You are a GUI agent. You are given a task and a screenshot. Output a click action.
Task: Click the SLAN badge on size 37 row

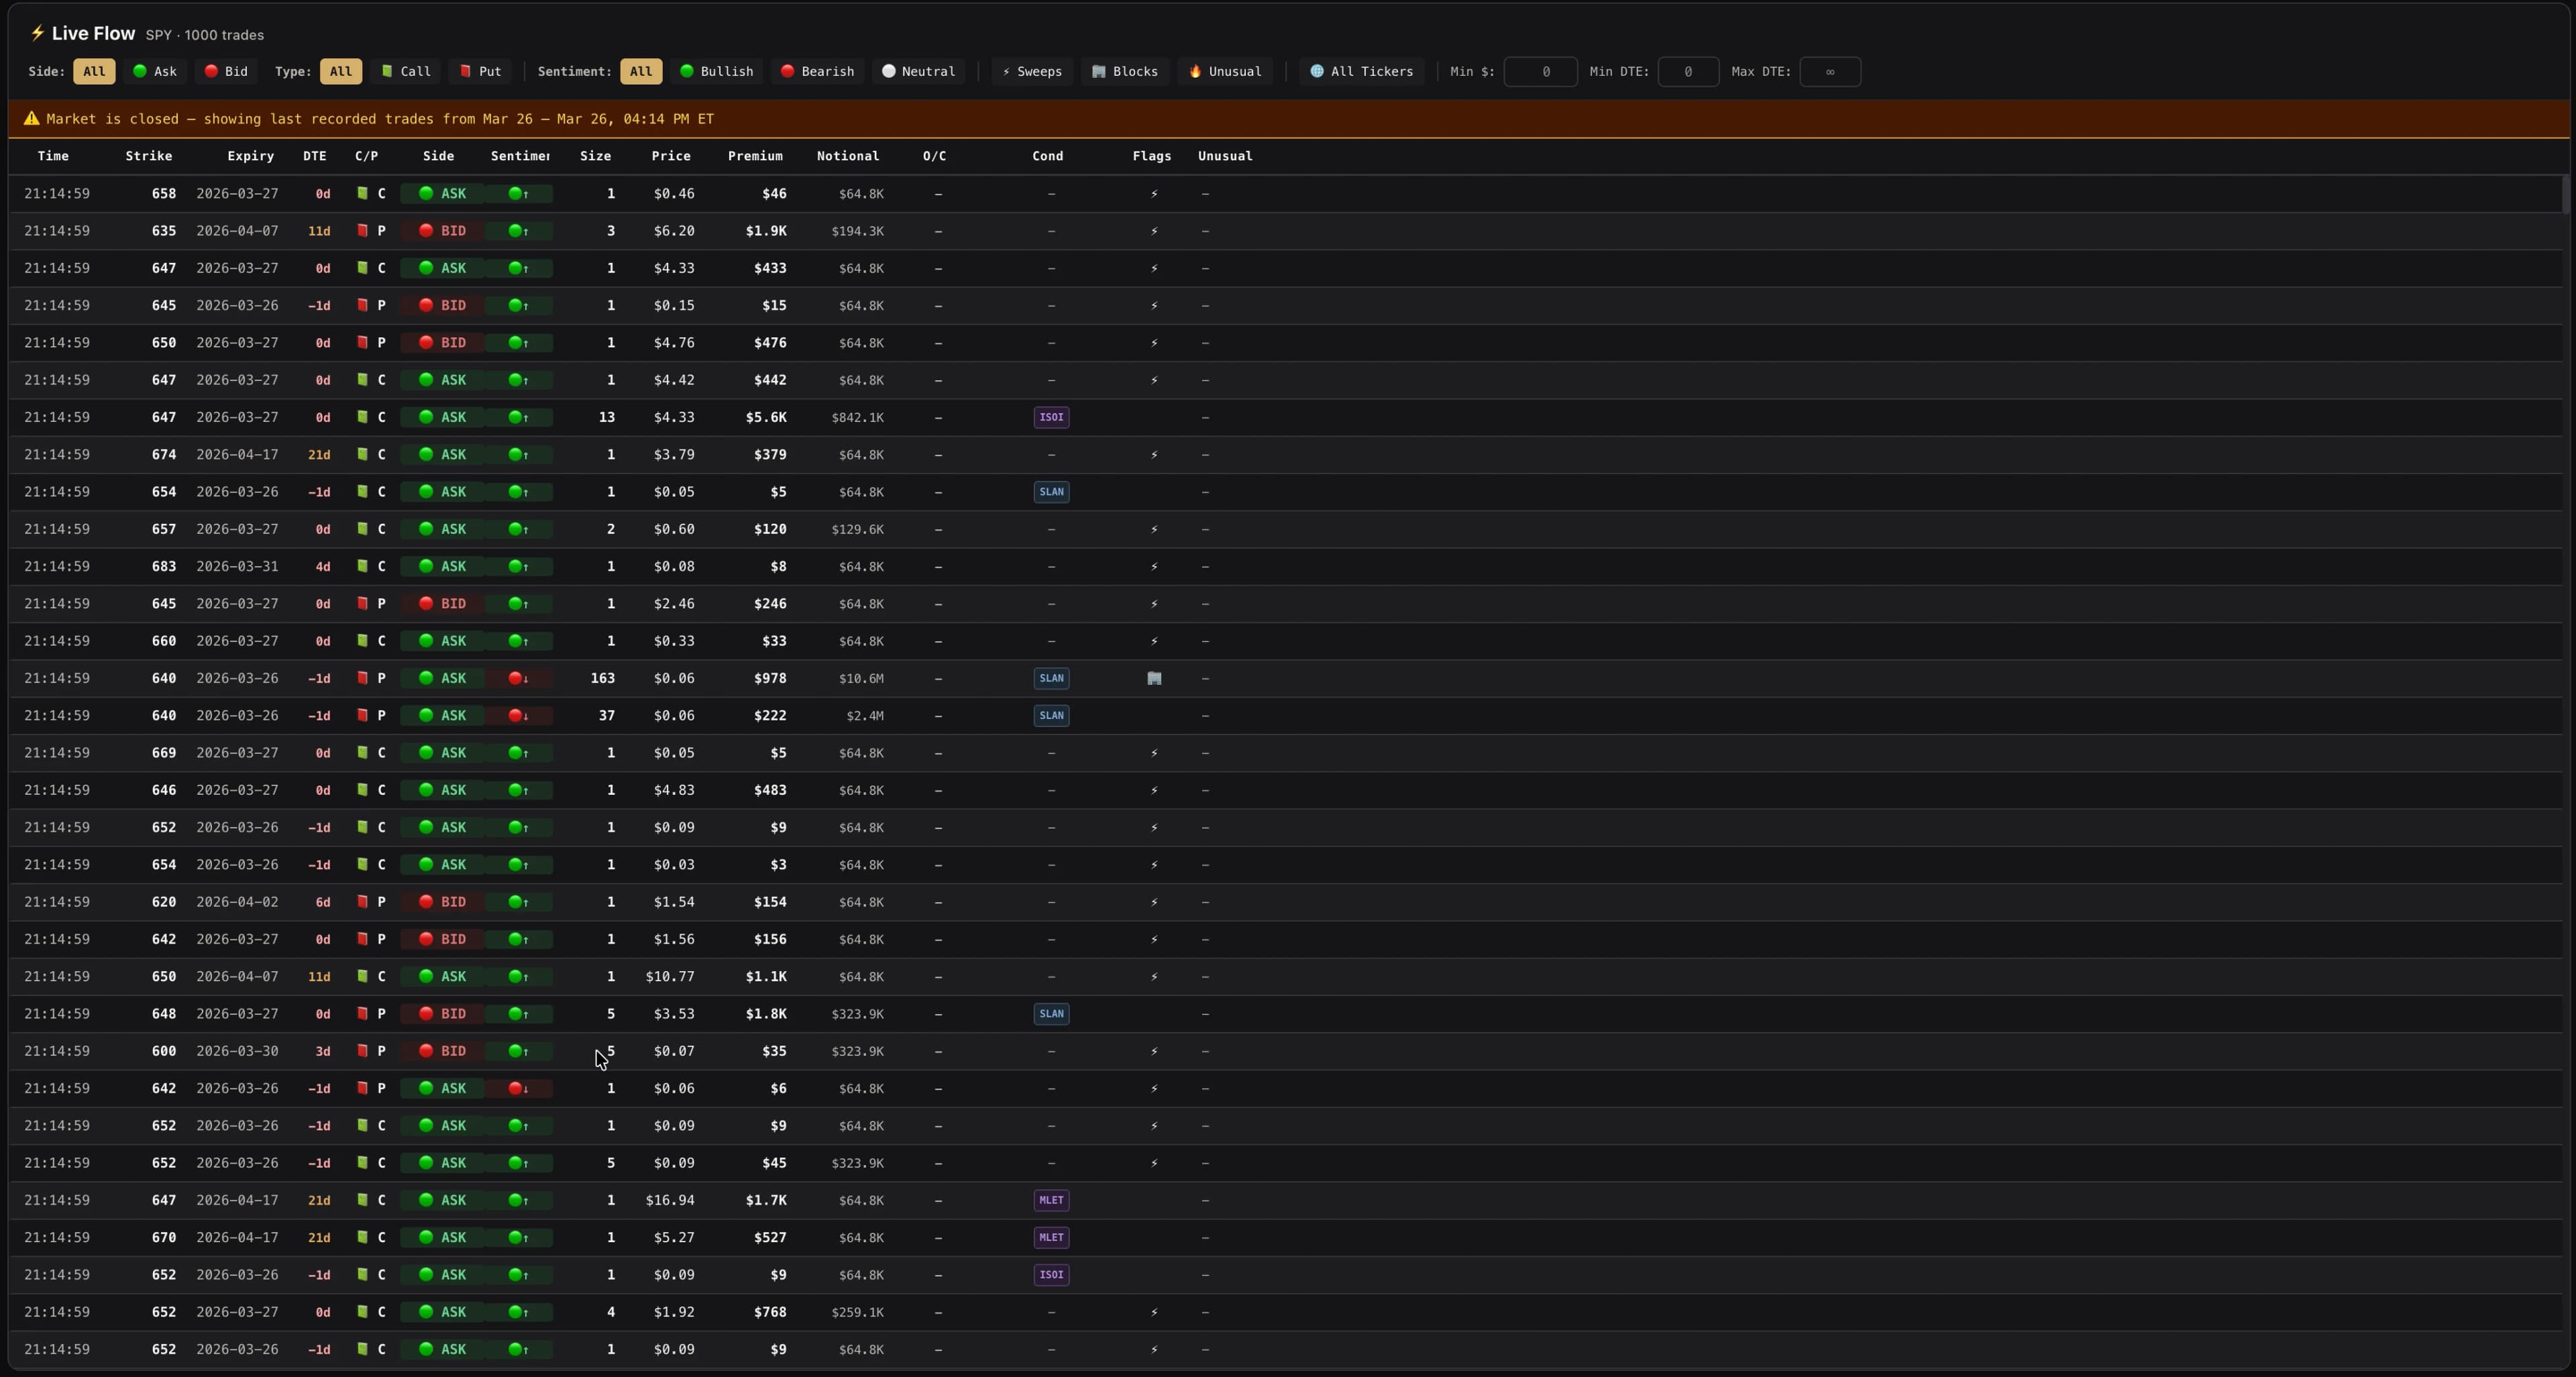click(x=1051, y=716)
